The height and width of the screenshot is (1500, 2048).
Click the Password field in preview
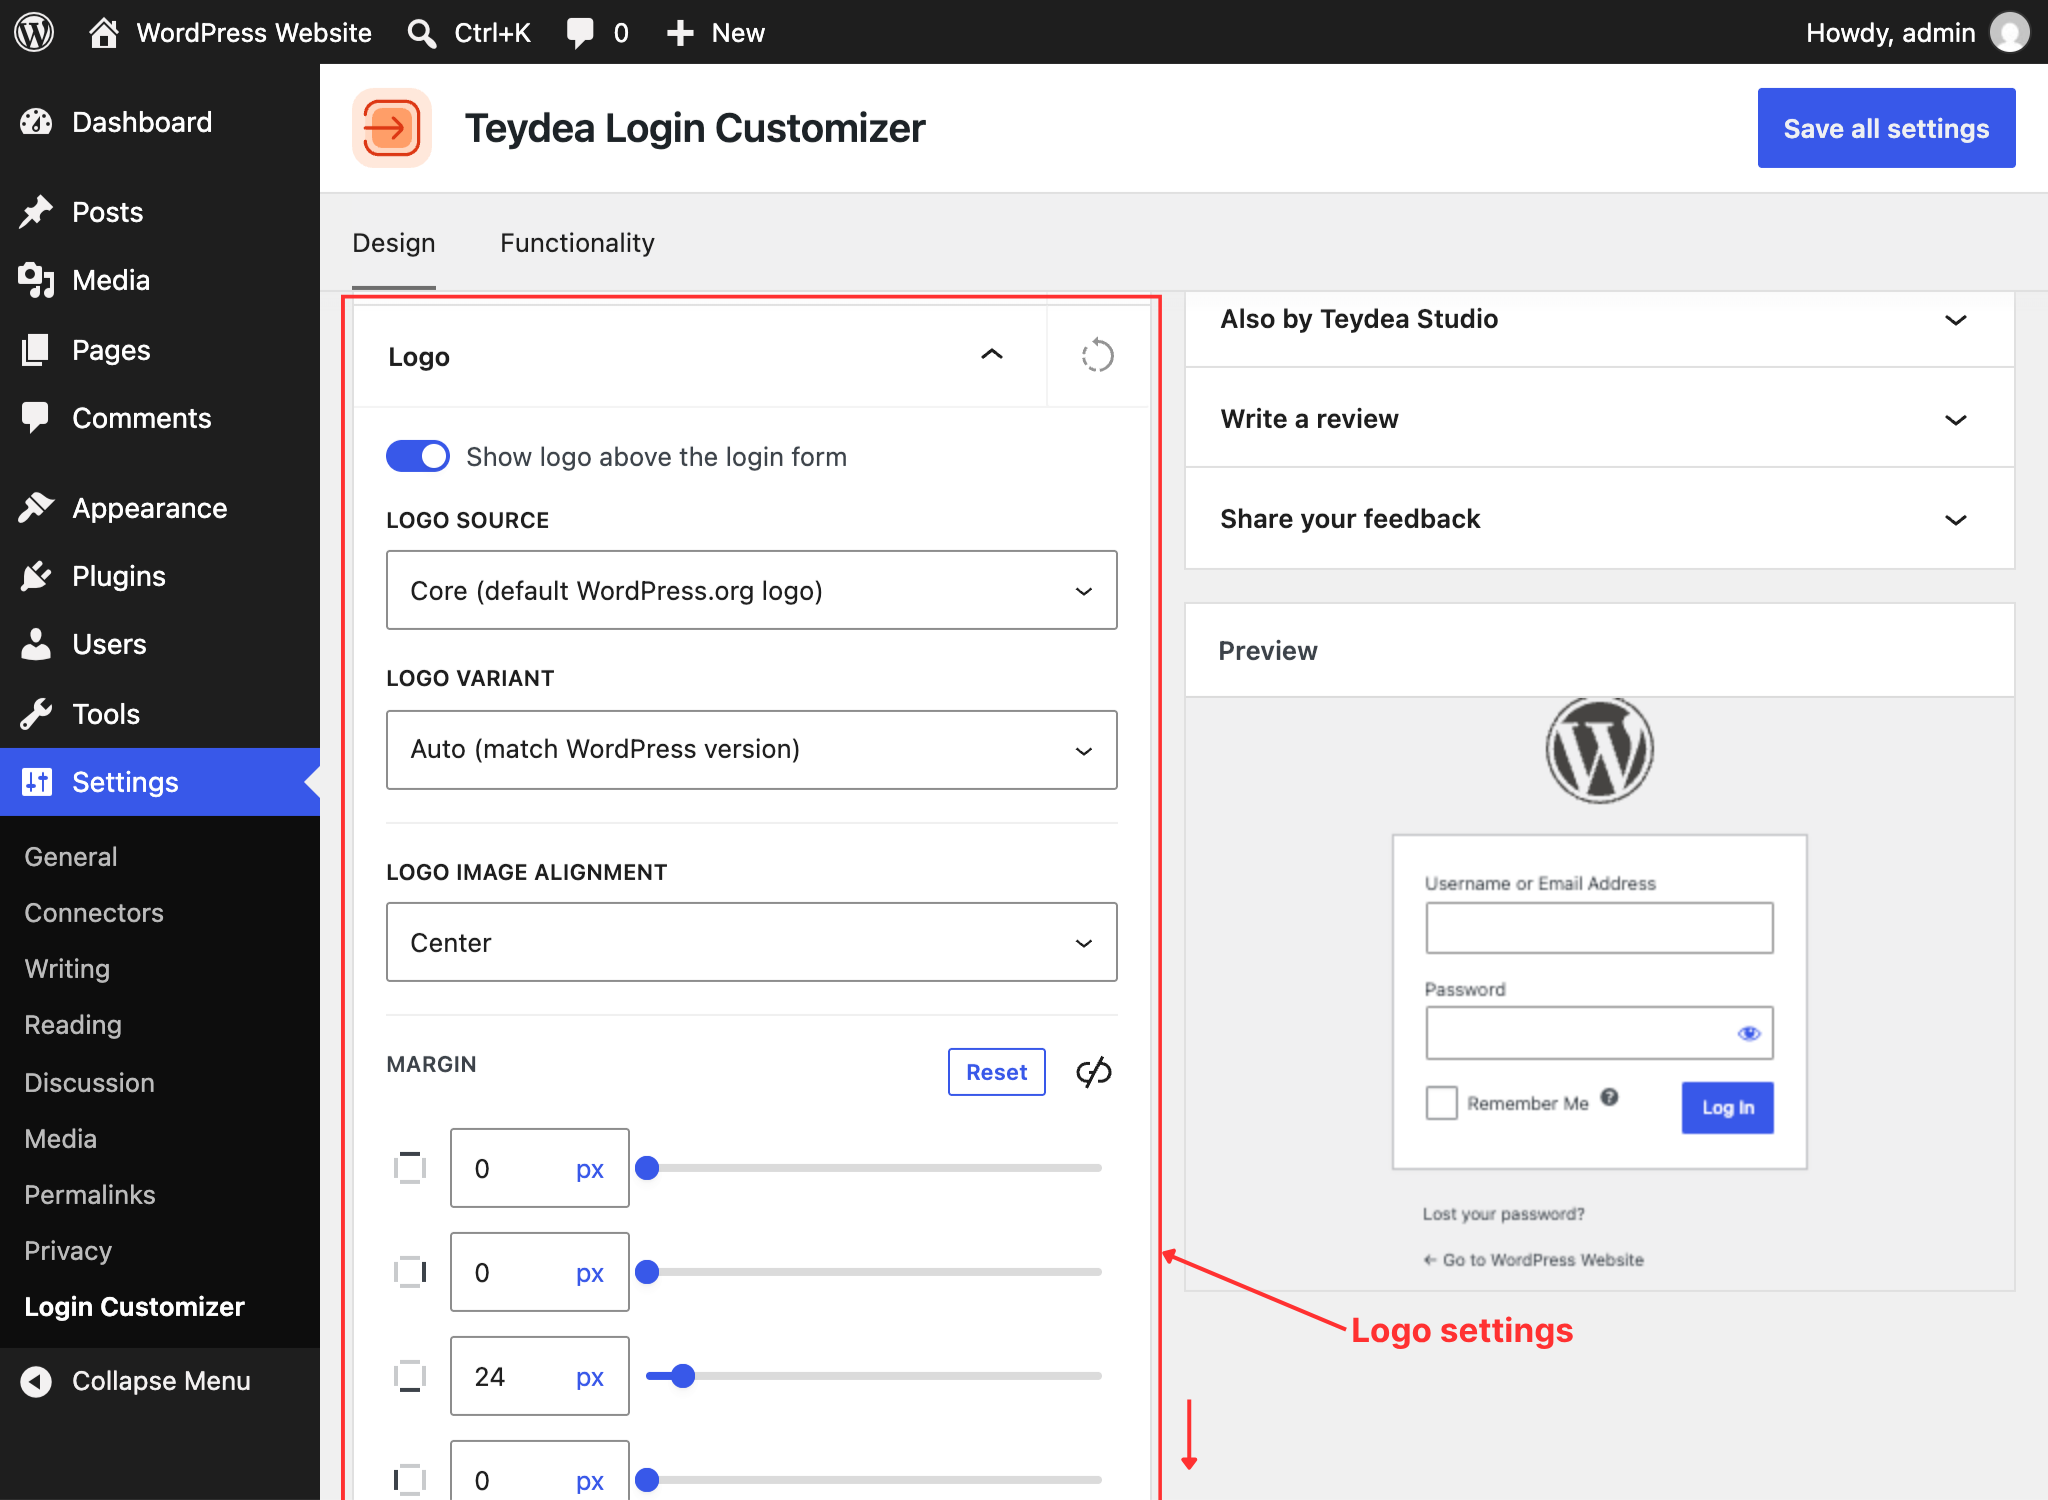(1600, 1033)
